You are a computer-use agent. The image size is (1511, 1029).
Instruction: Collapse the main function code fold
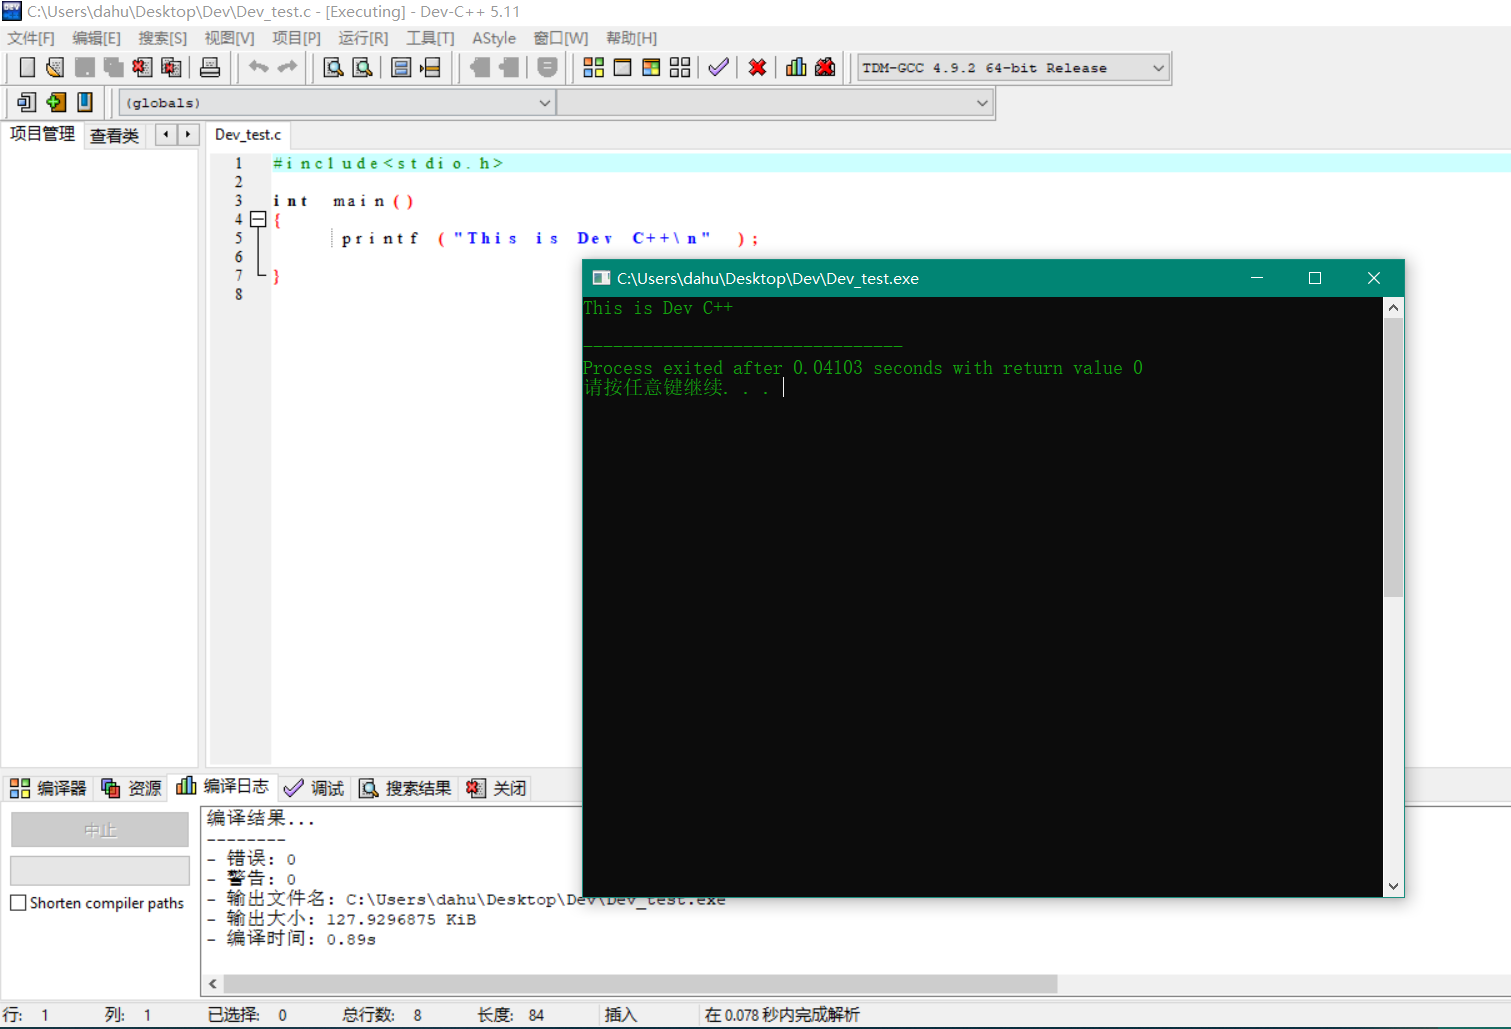coord(258,219)
